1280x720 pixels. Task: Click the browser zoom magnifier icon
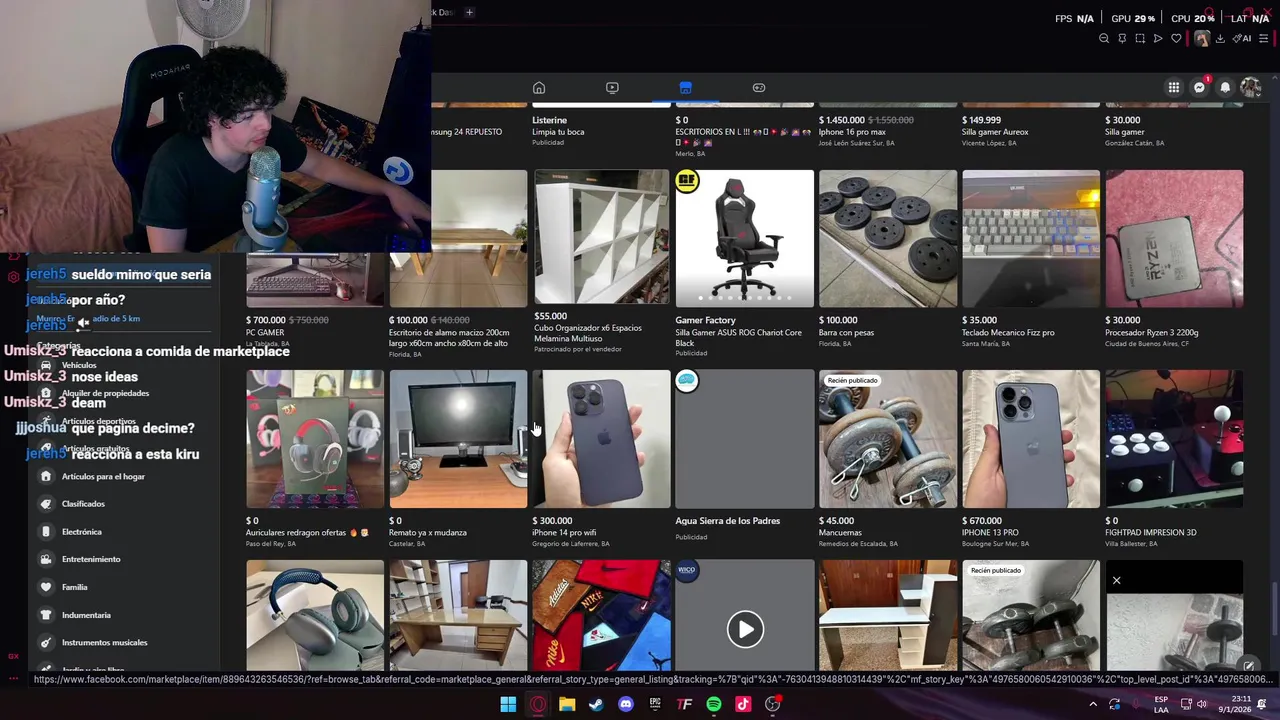tap(1103, 39)
